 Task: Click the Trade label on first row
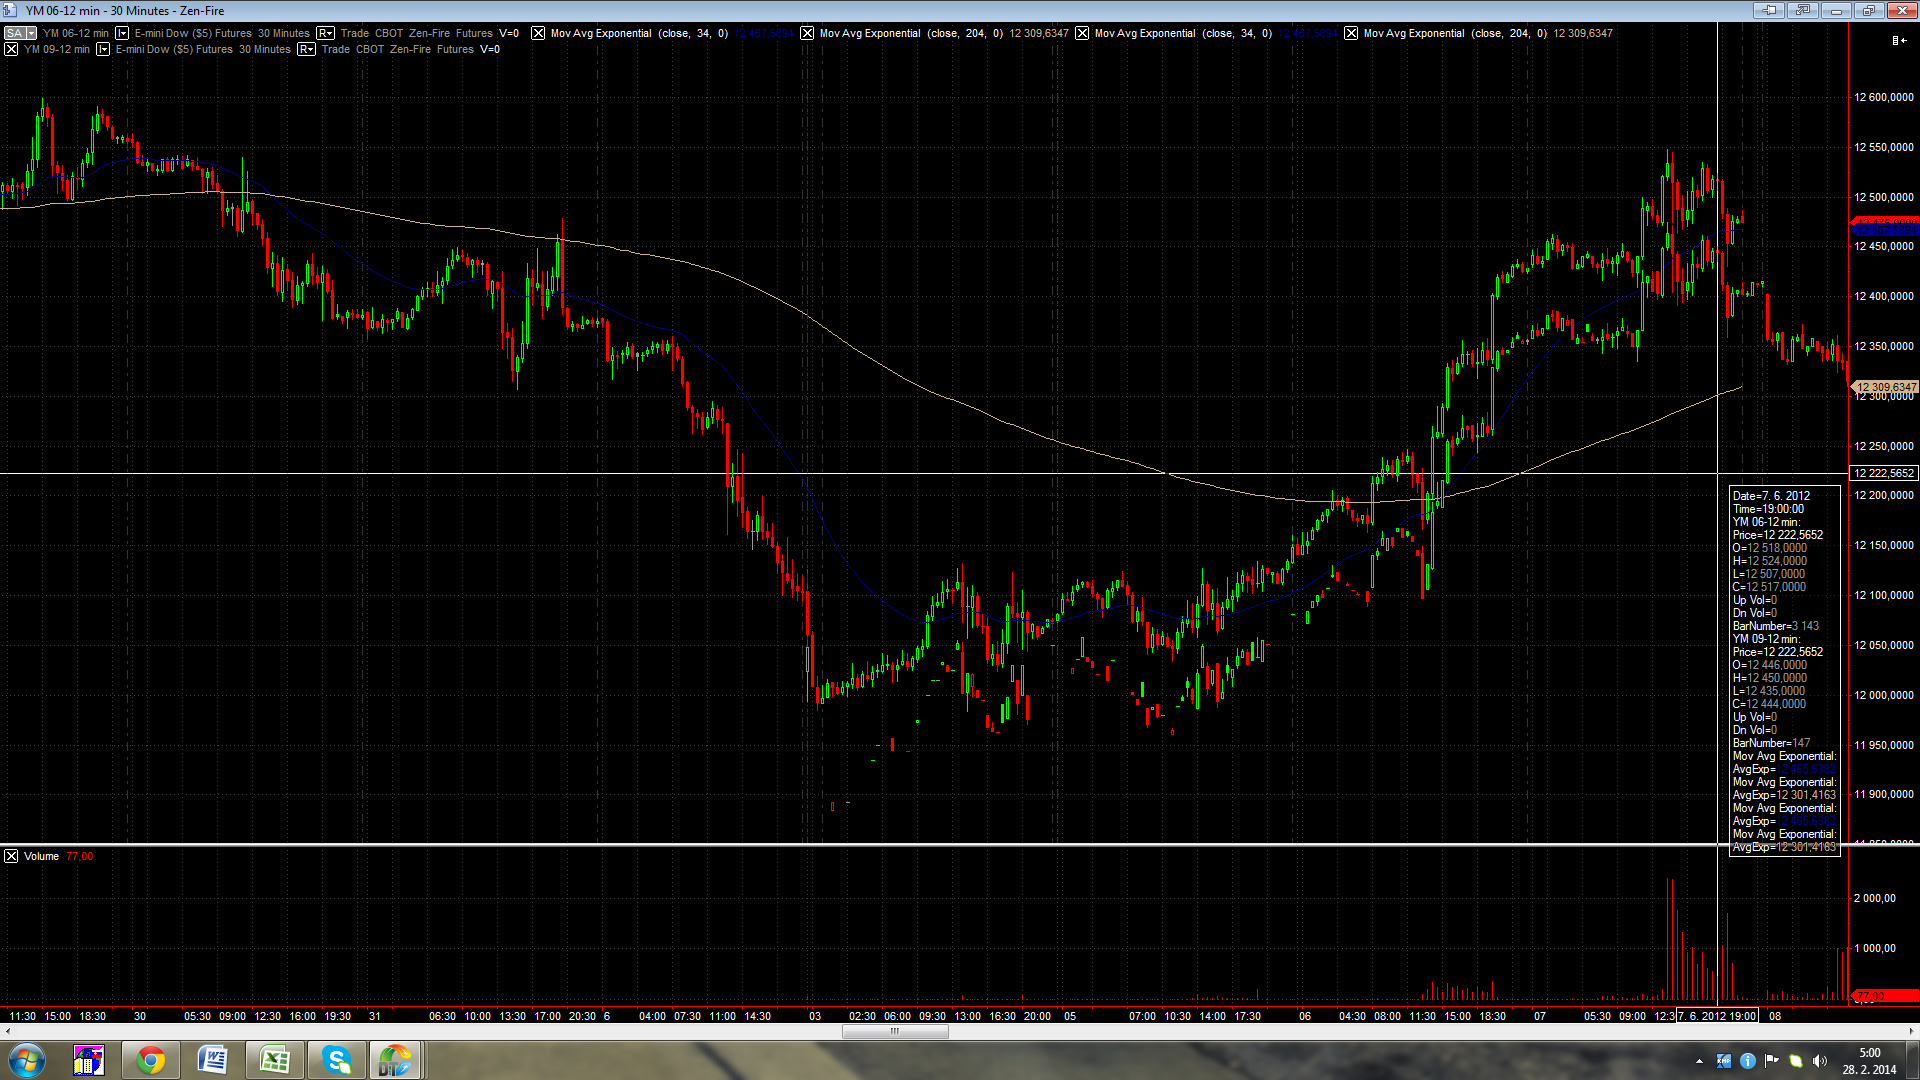click(354, 33)
